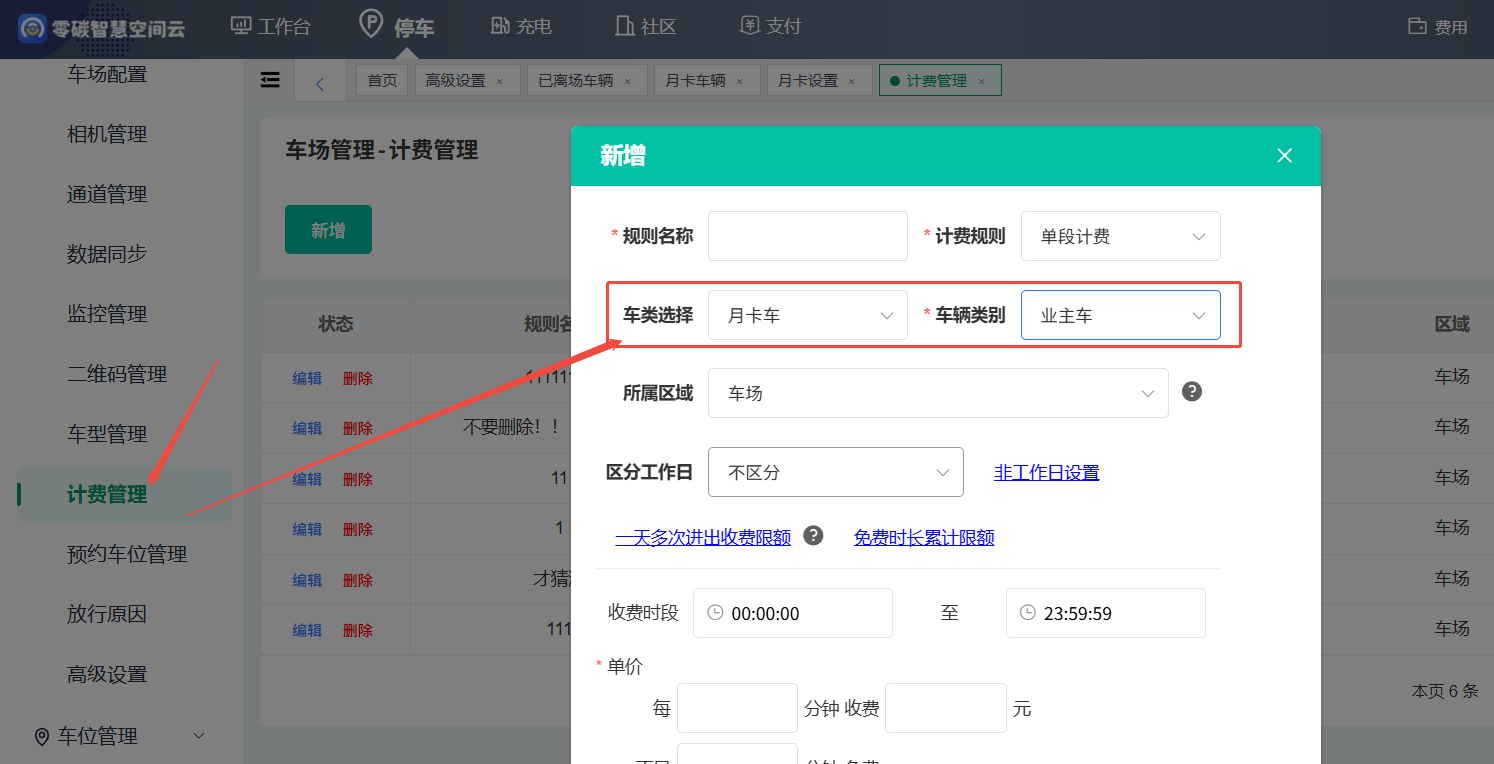Viewport: 1494px width, 764px height.
Task: Open 相机管理 in the sidebar
Action: (107, 134)
